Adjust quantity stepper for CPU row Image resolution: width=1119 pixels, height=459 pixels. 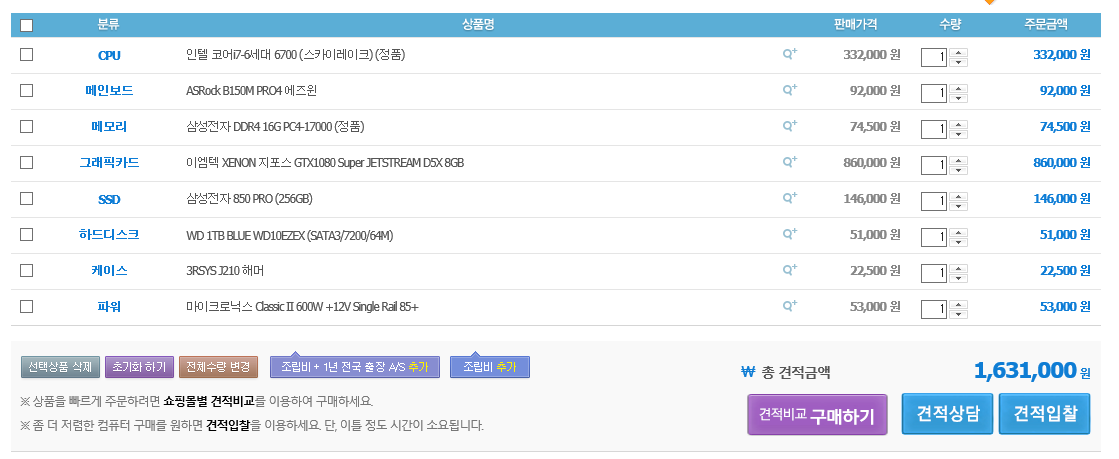(958, 57)
